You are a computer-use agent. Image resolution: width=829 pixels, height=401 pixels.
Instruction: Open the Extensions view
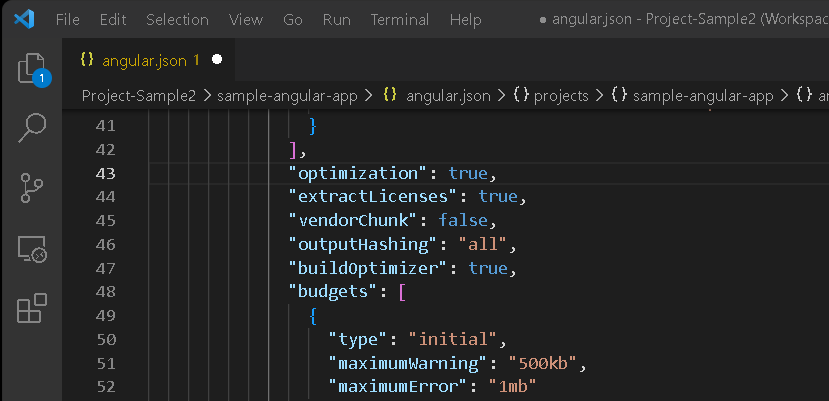(32, 308)
